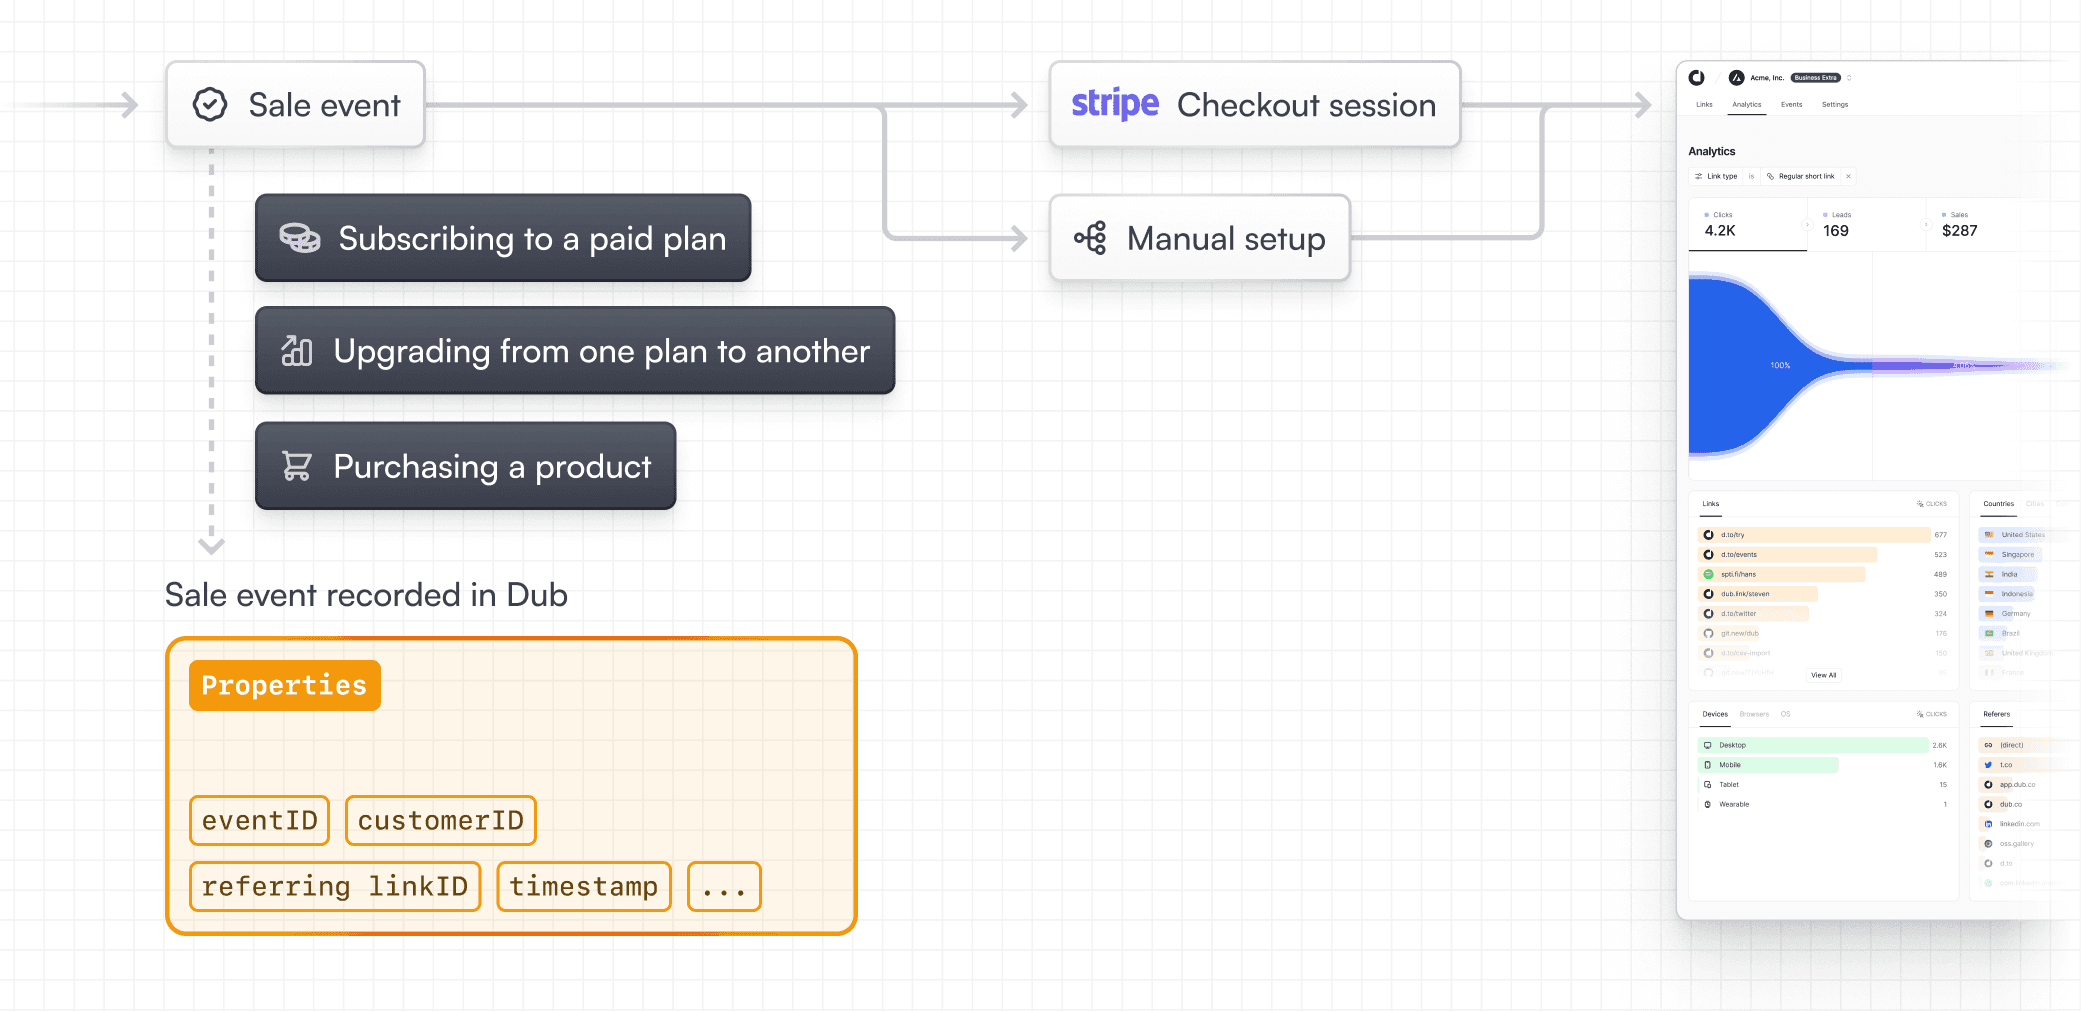The image size is (2081, 1011).
Task: Open the Link type filter selector
Action: pyautogui.click(x=1716, y=176)
